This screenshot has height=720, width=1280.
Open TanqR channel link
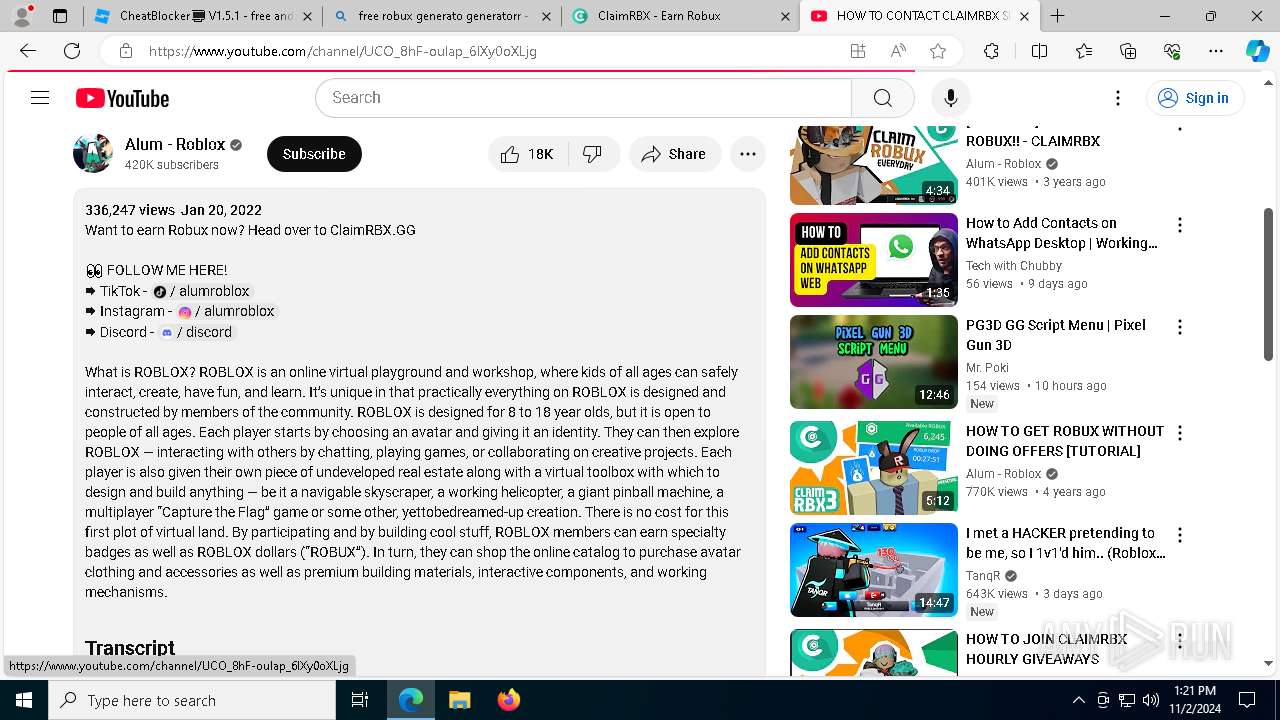point(983,576)
